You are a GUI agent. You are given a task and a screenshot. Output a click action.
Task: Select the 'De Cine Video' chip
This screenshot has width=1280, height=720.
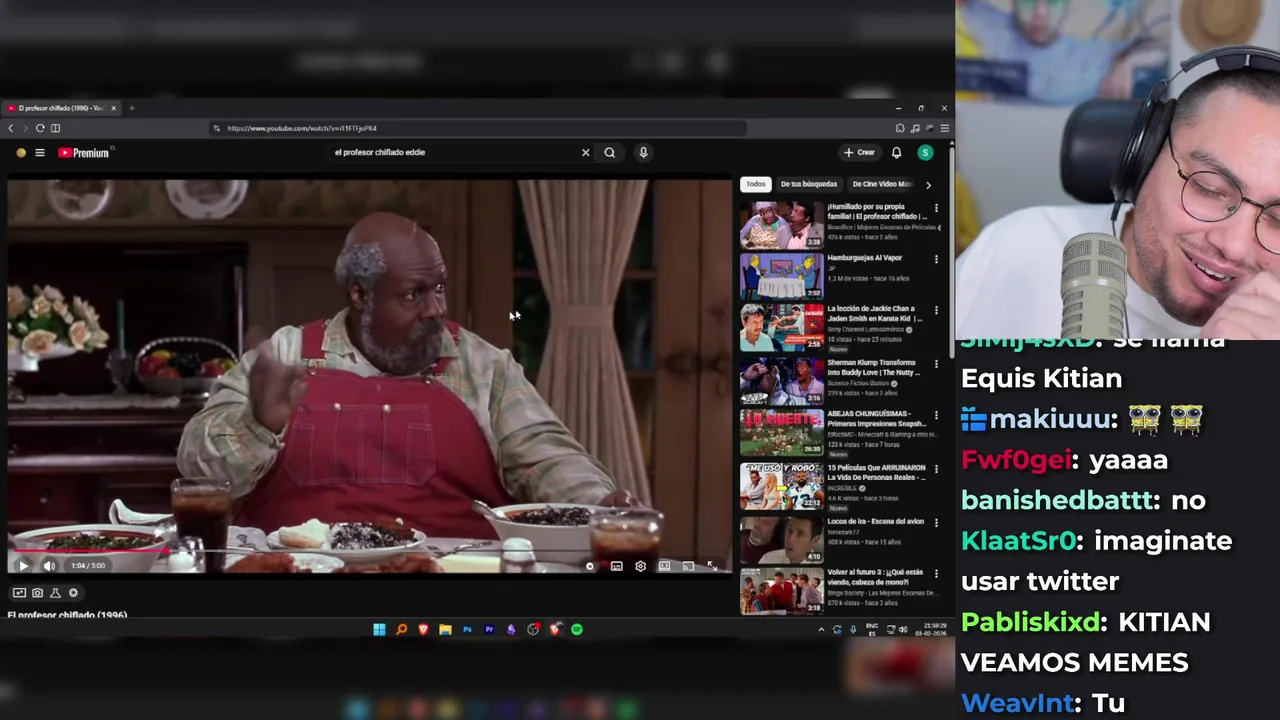(881, 184)
